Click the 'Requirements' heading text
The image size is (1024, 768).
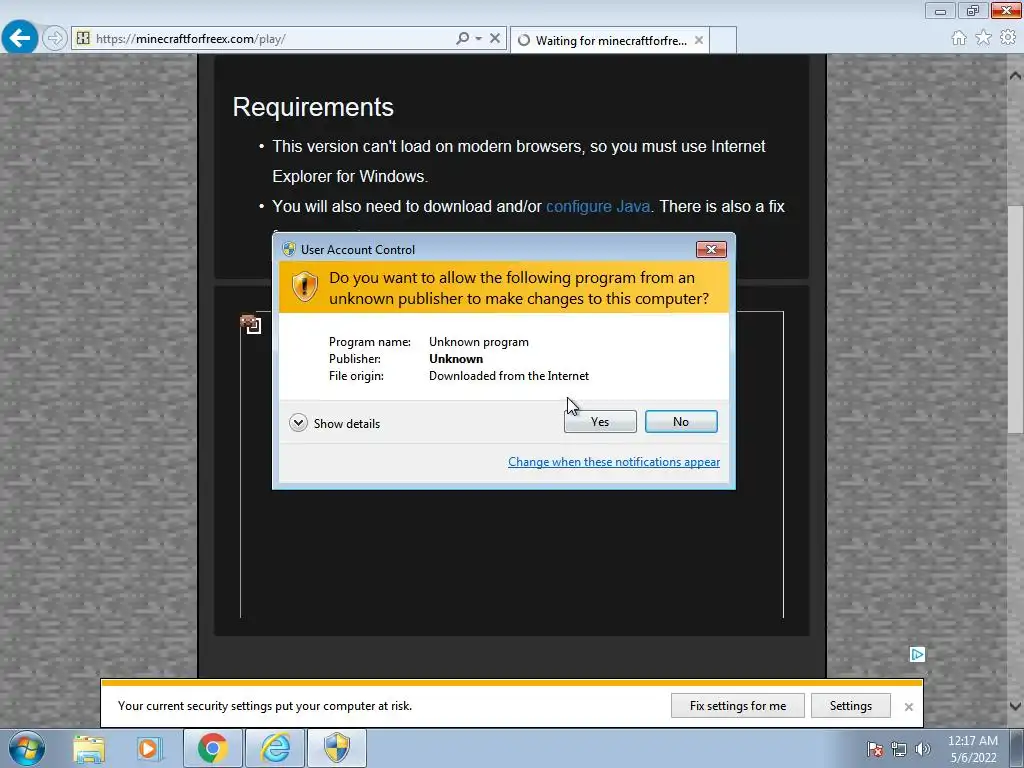(313, 107)
